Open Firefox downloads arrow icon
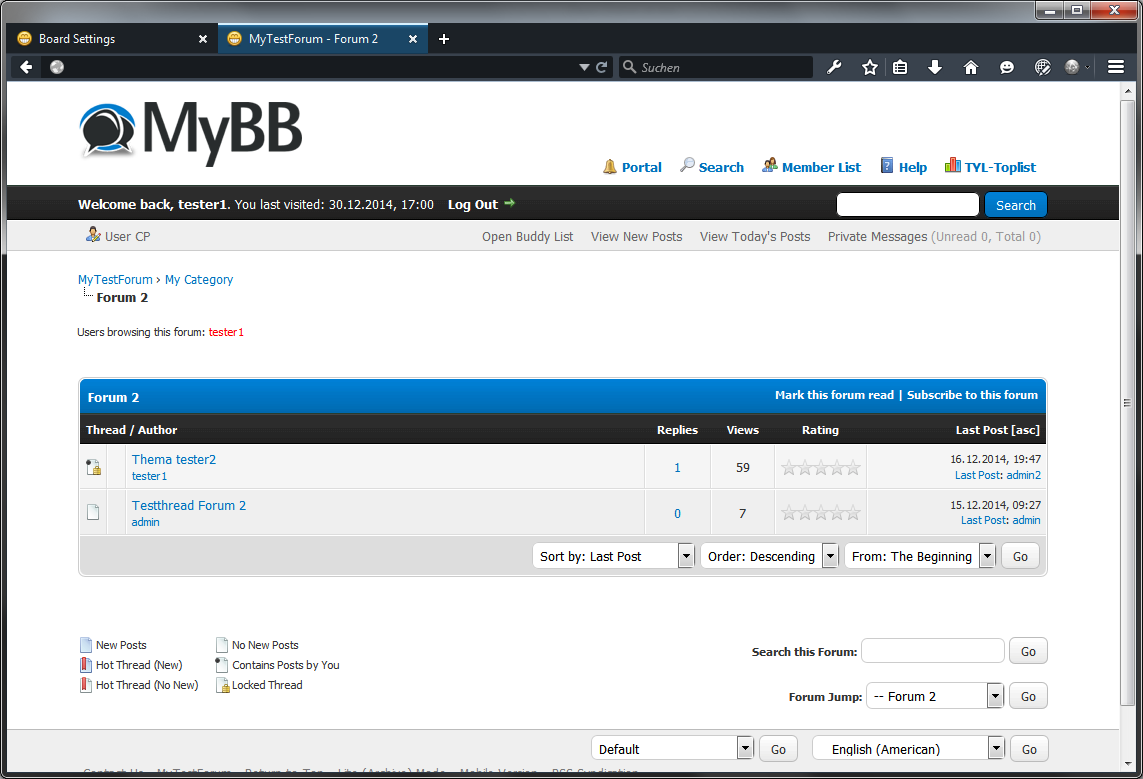This screenshot has height=779, width=1143. point(935,67)
